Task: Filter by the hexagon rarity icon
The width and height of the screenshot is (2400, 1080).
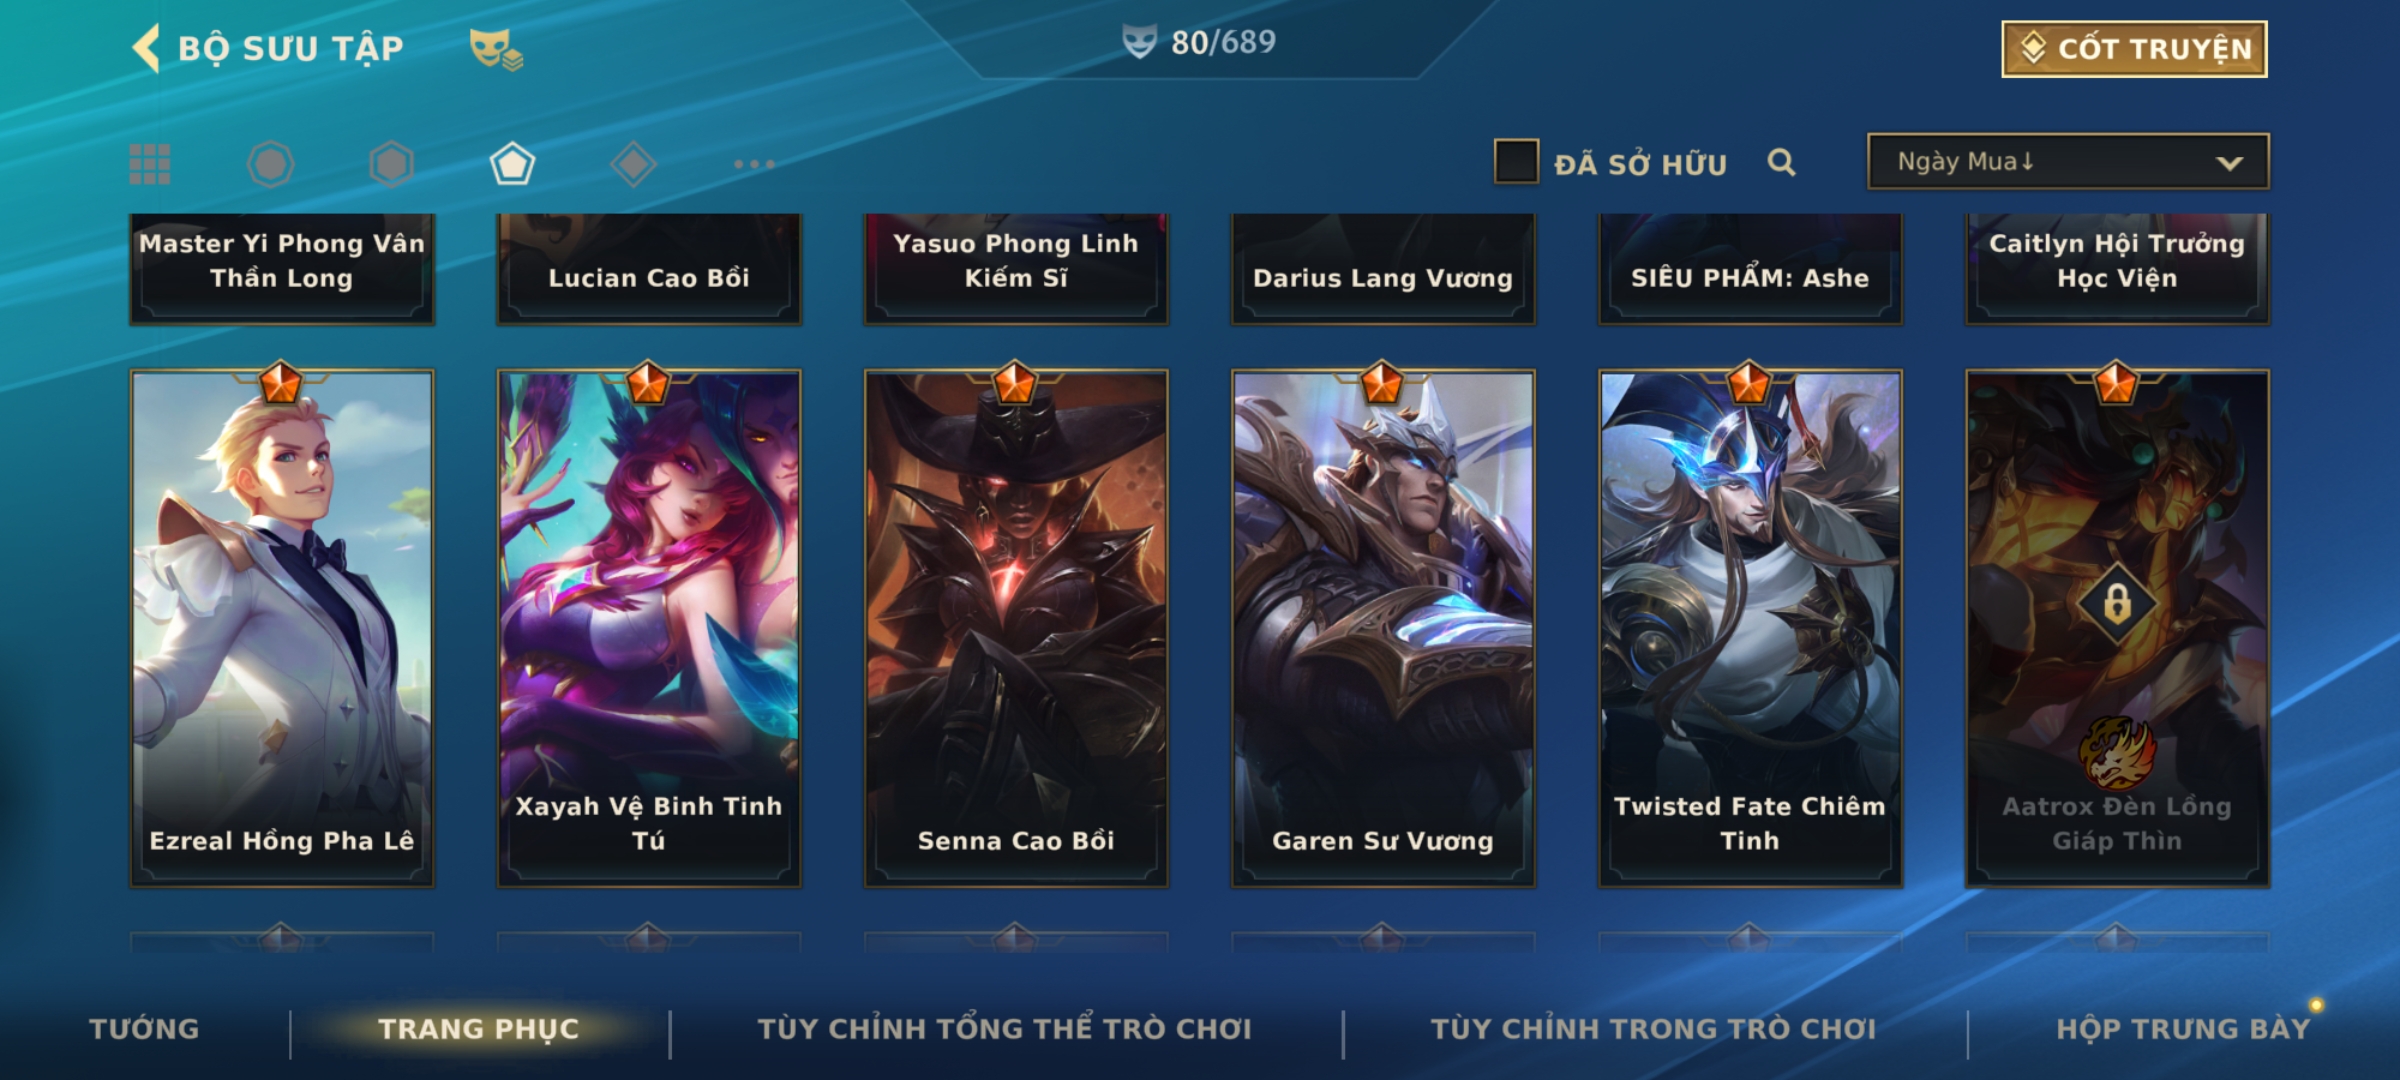Action: coord(391,164)
